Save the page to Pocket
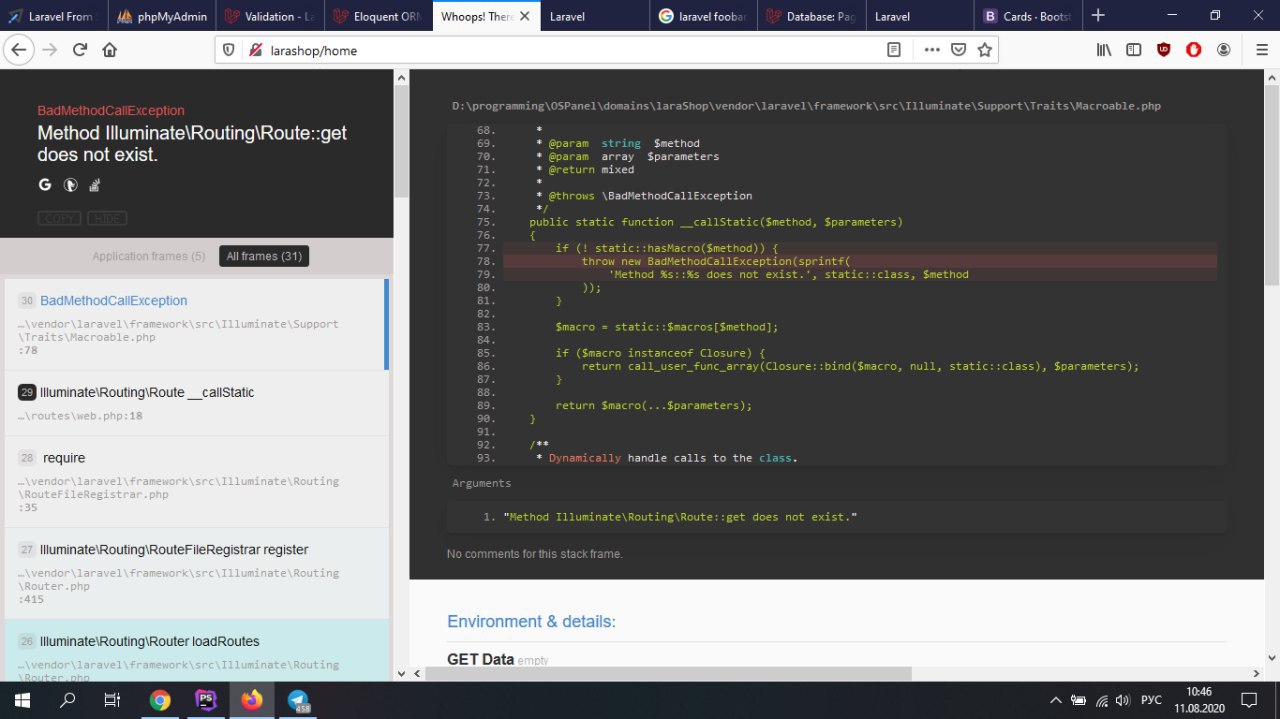The width and height of the screenshot is (1280, 719). [958, 50]
